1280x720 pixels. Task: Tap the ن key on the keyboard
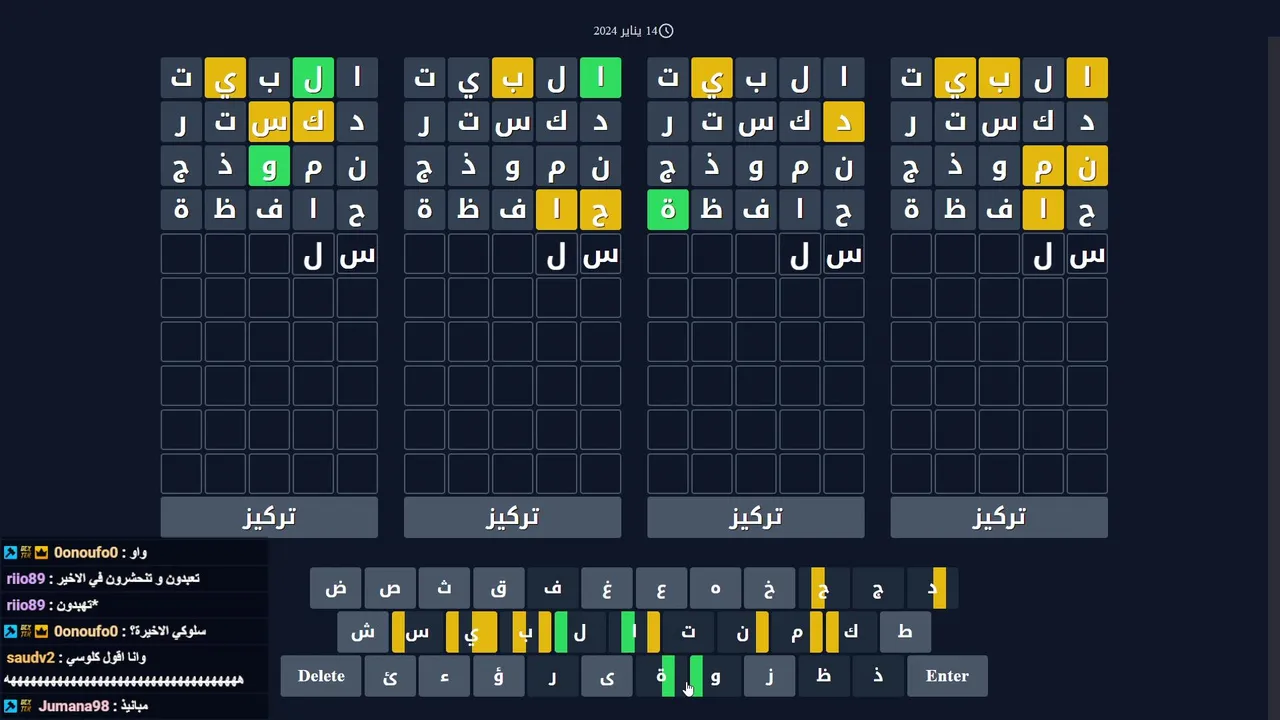742,632
